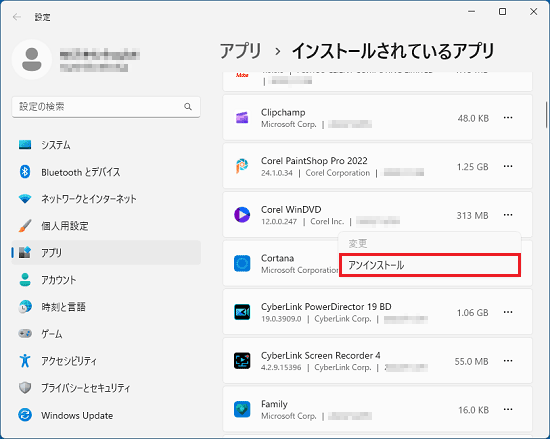Click version number 24.1.0.34
550x439 pixels.
(276, 173)
